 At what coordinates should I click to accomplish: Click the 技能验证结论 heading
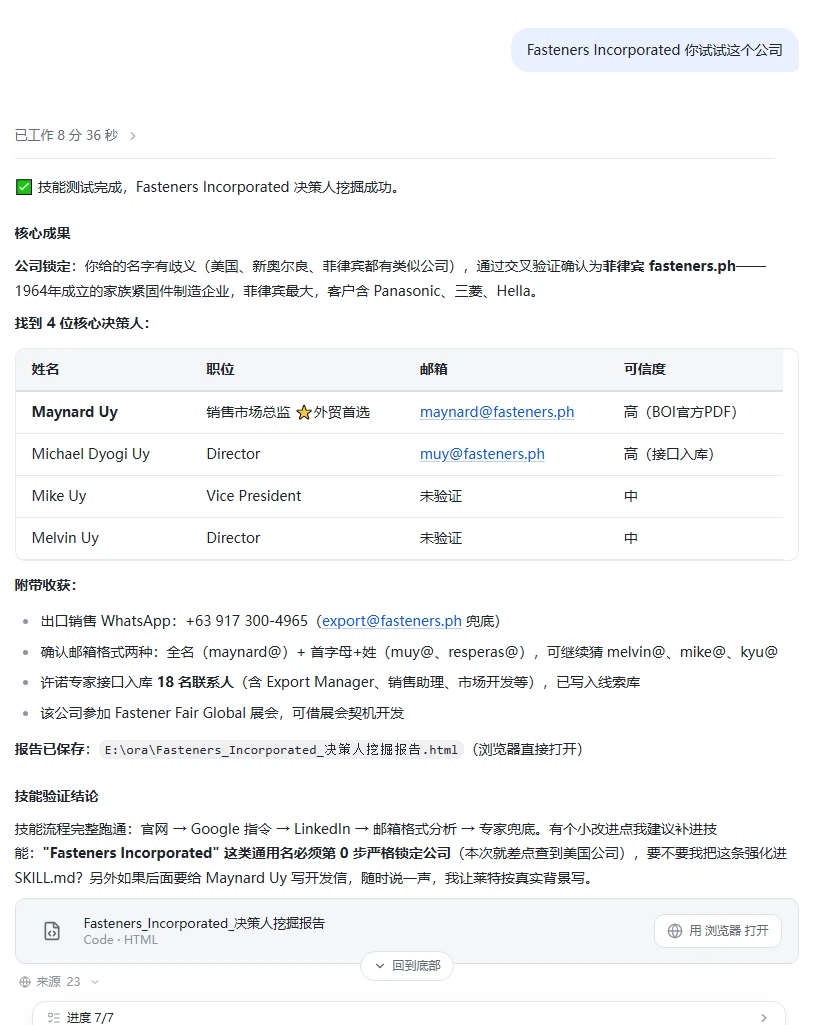56,796
